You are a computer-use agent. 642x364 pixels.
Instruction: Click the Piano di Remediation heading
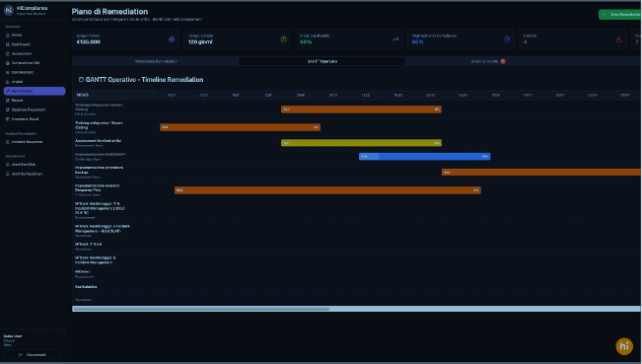tap(110, 12)
